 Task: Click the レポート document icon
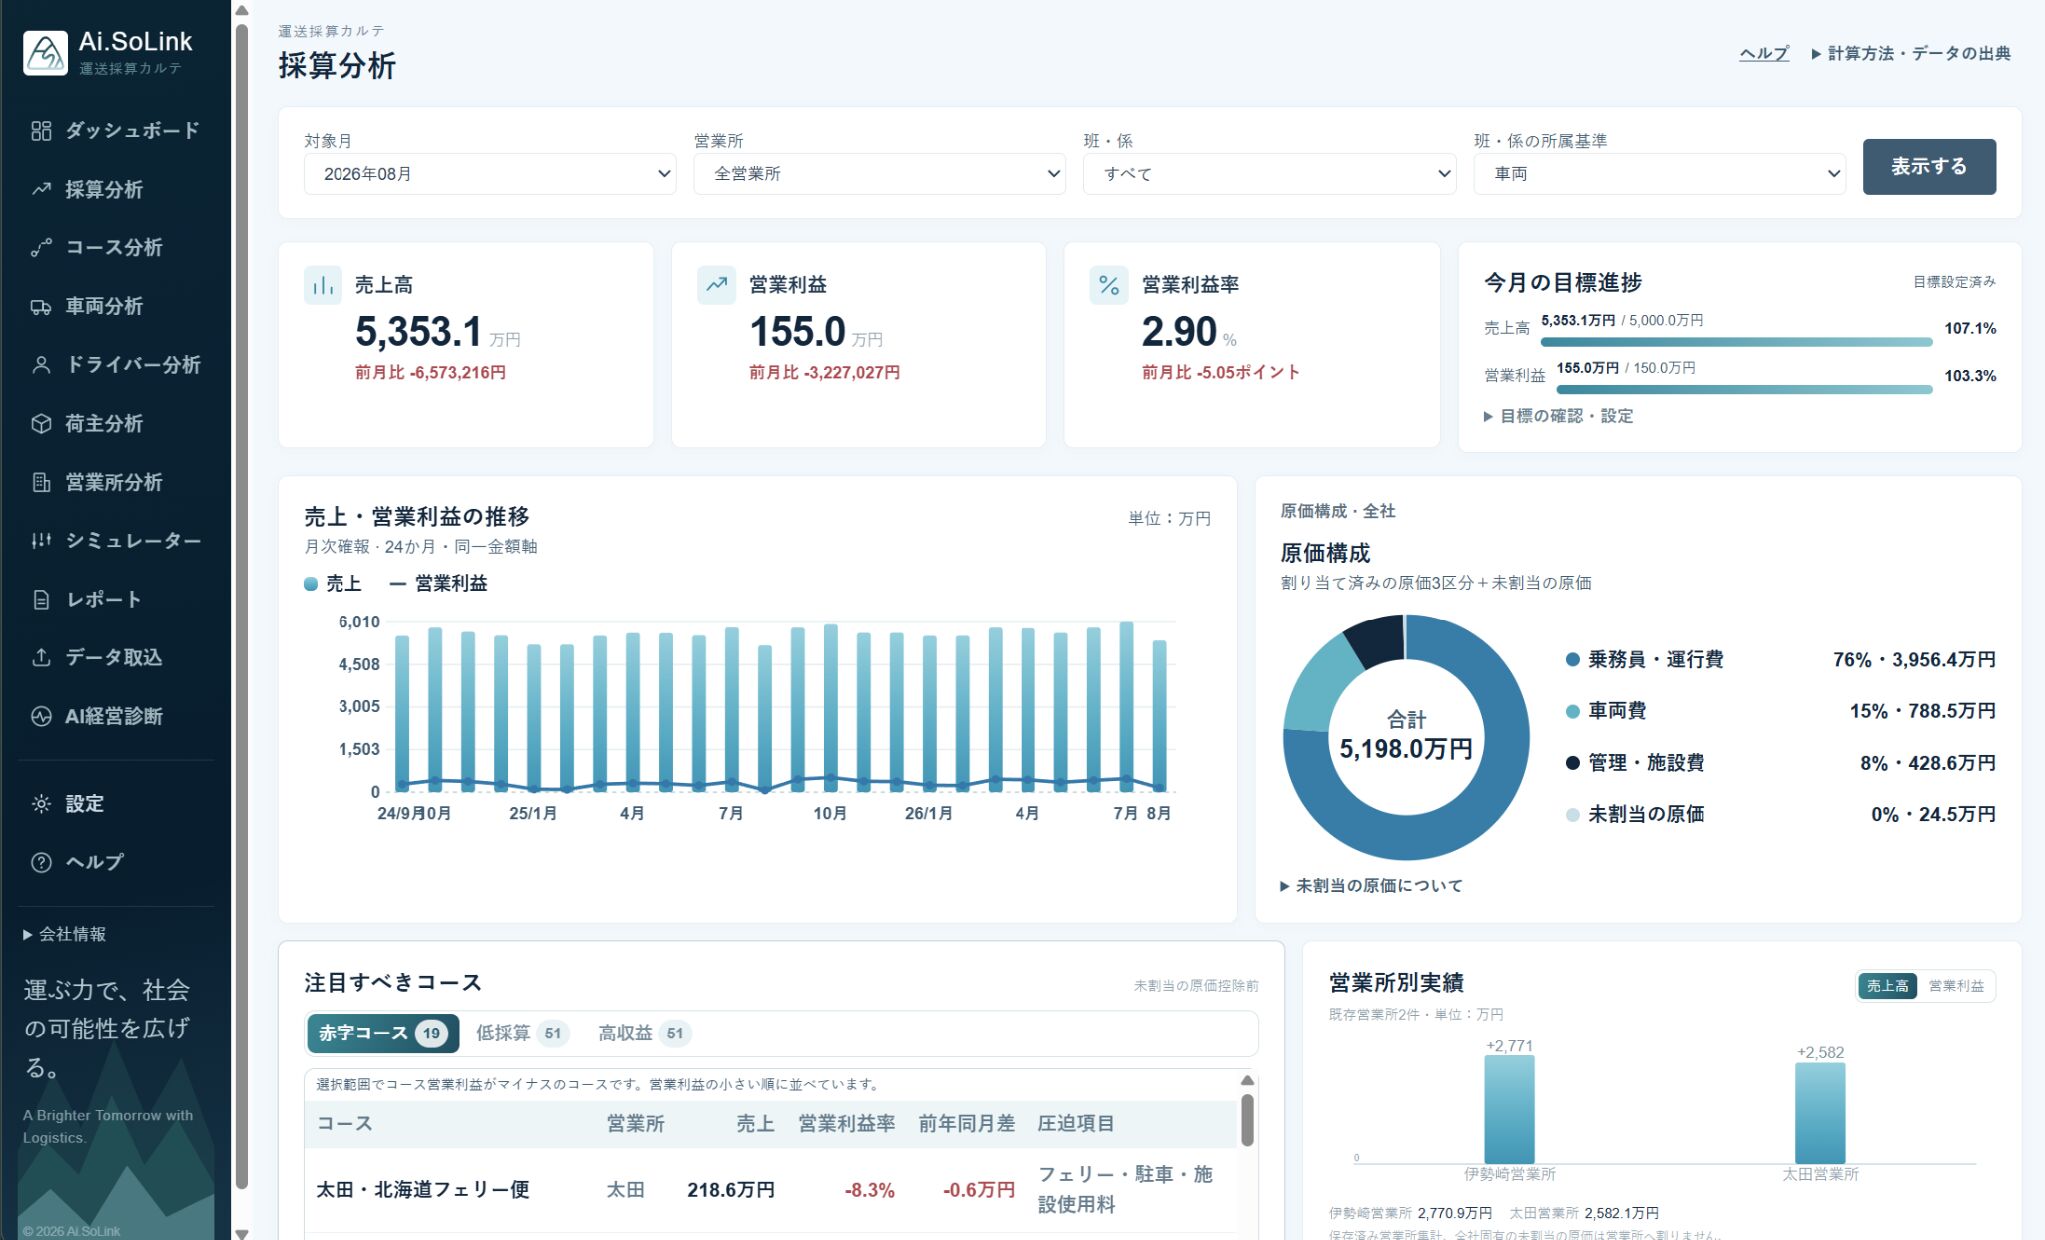(41, 599)
